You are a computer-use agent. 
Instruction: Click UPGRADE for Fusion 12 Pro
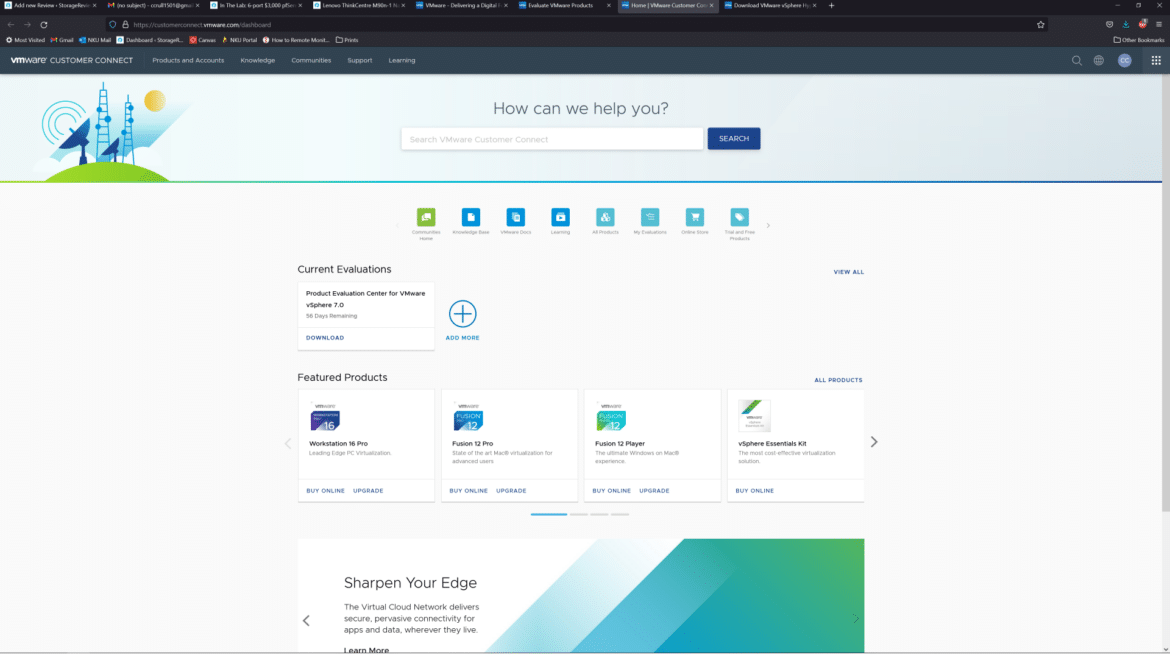click(511, 491)
